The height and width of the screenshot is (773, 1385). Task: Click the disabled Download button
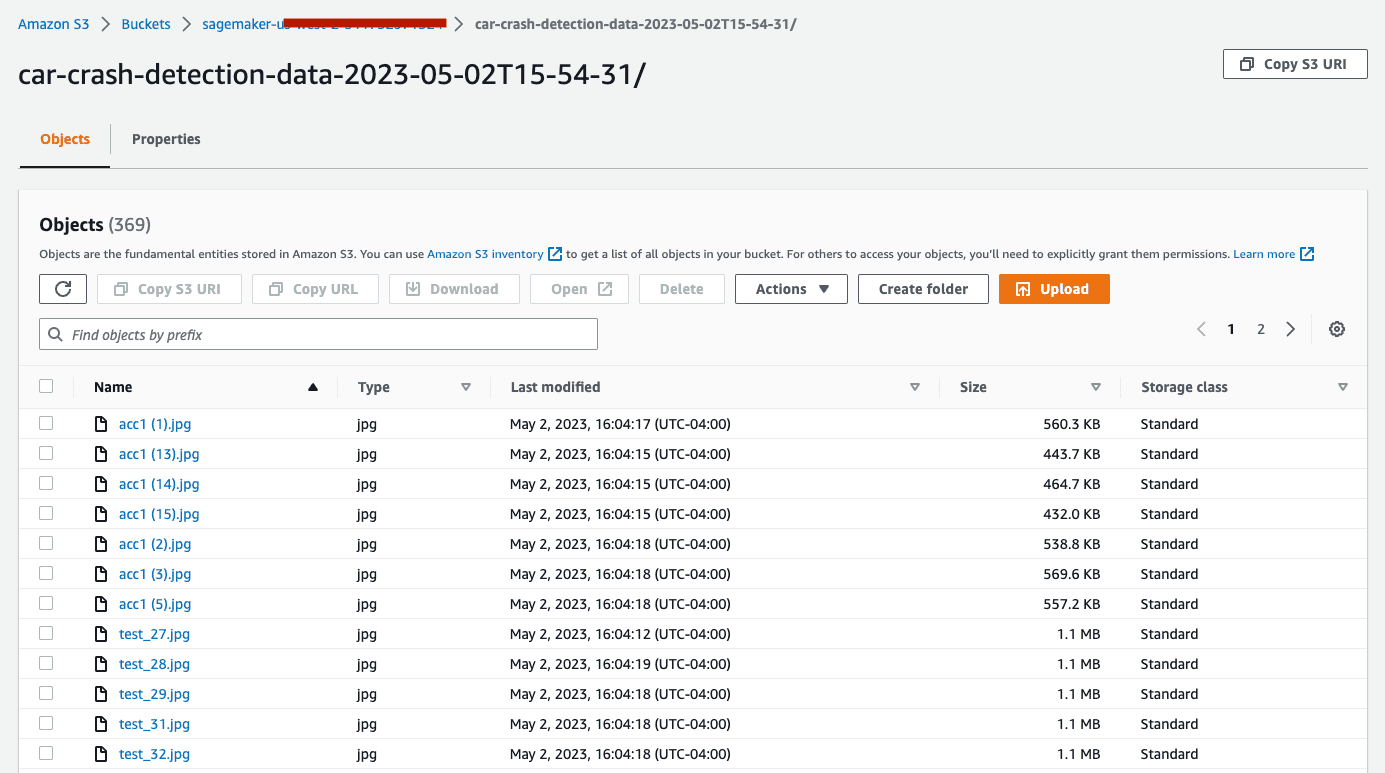pyautogui.click(x=454, y=289)
